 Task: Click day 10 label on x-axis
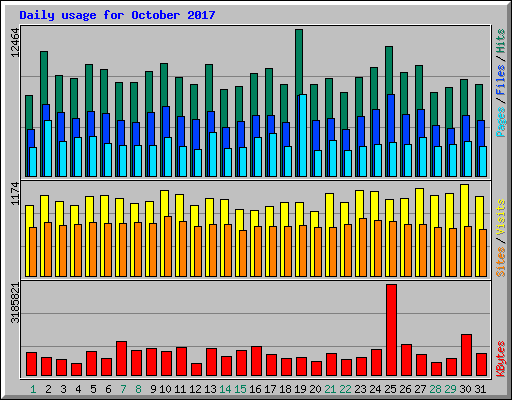pos(165,389)
